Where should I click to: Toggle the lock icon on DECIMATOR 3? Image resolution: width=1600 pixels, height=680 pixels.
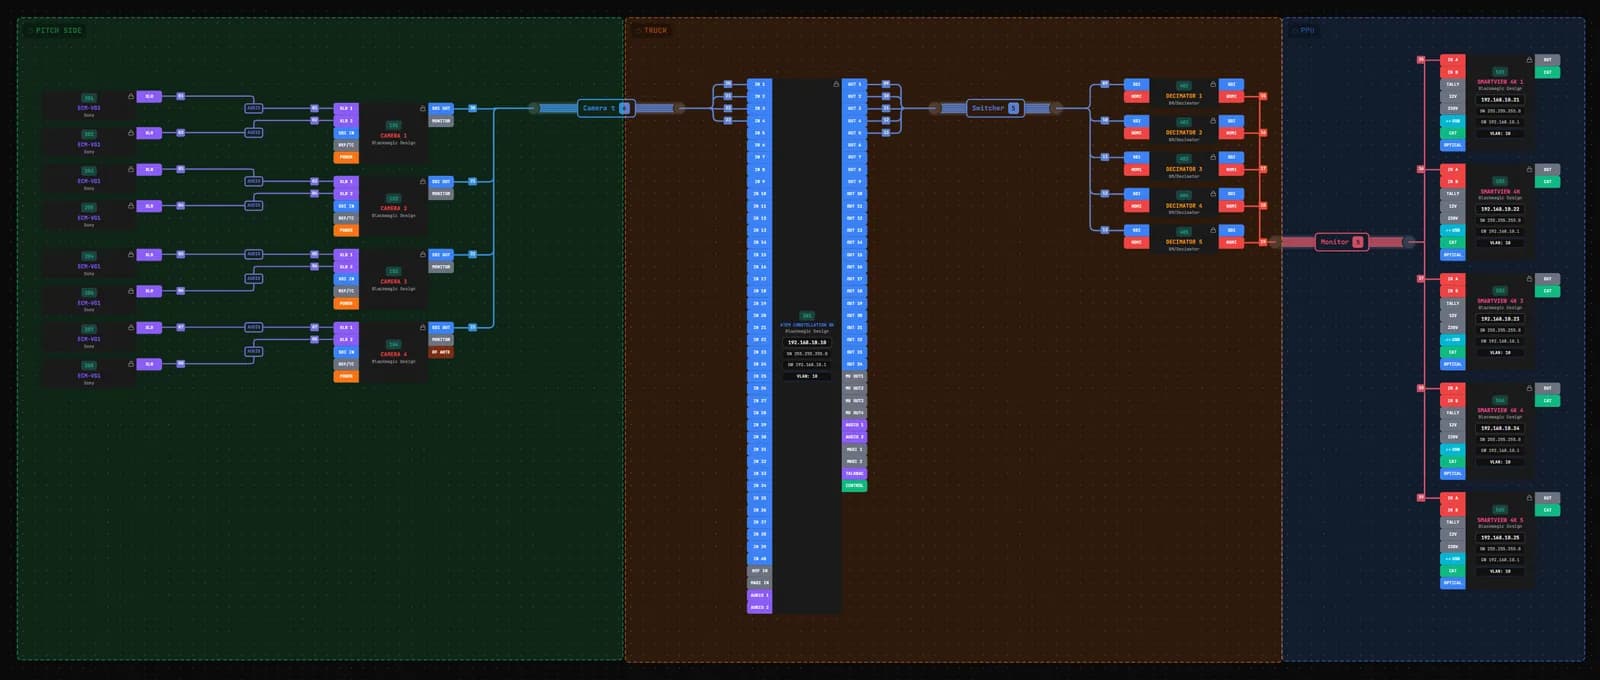[x=1213, y=157]
